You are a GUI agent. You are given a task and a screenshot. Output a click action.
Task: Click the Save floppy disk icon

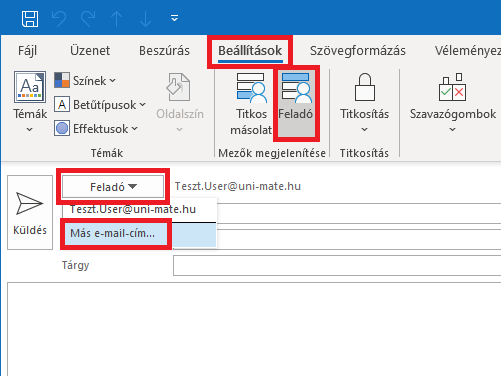[x=30, y=19]
